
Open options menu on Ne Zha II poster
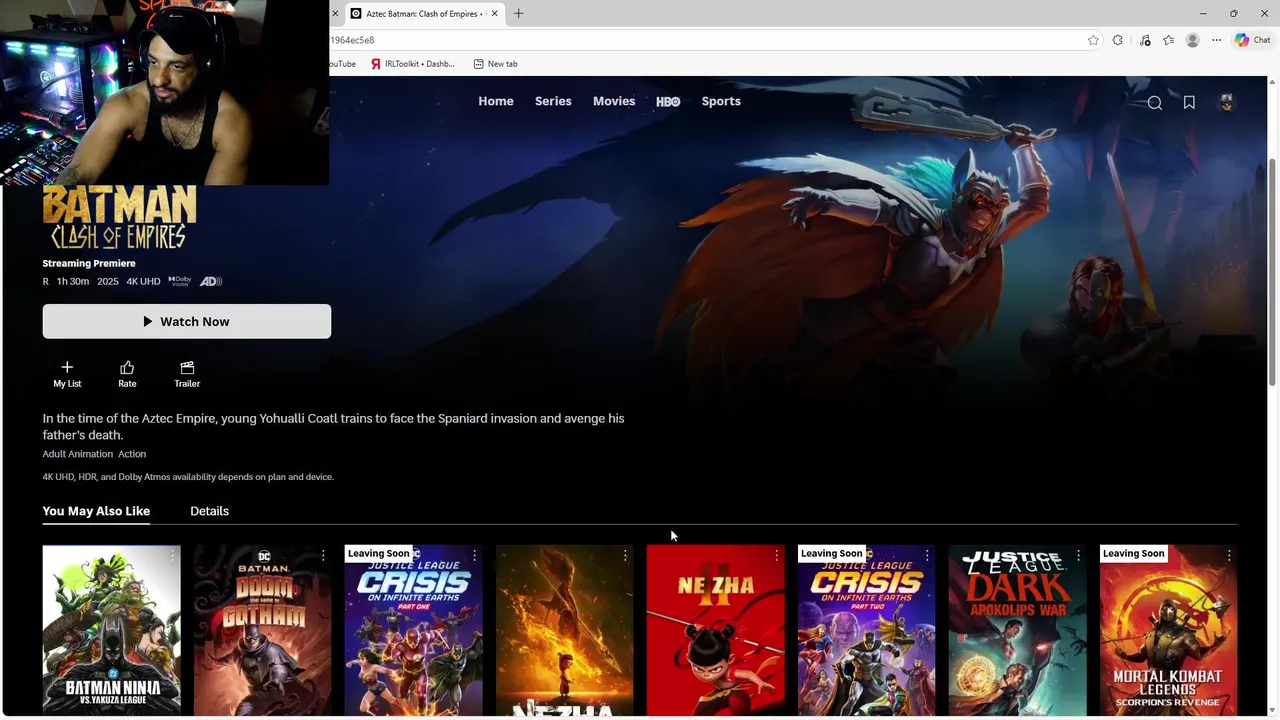click(776, 555)
